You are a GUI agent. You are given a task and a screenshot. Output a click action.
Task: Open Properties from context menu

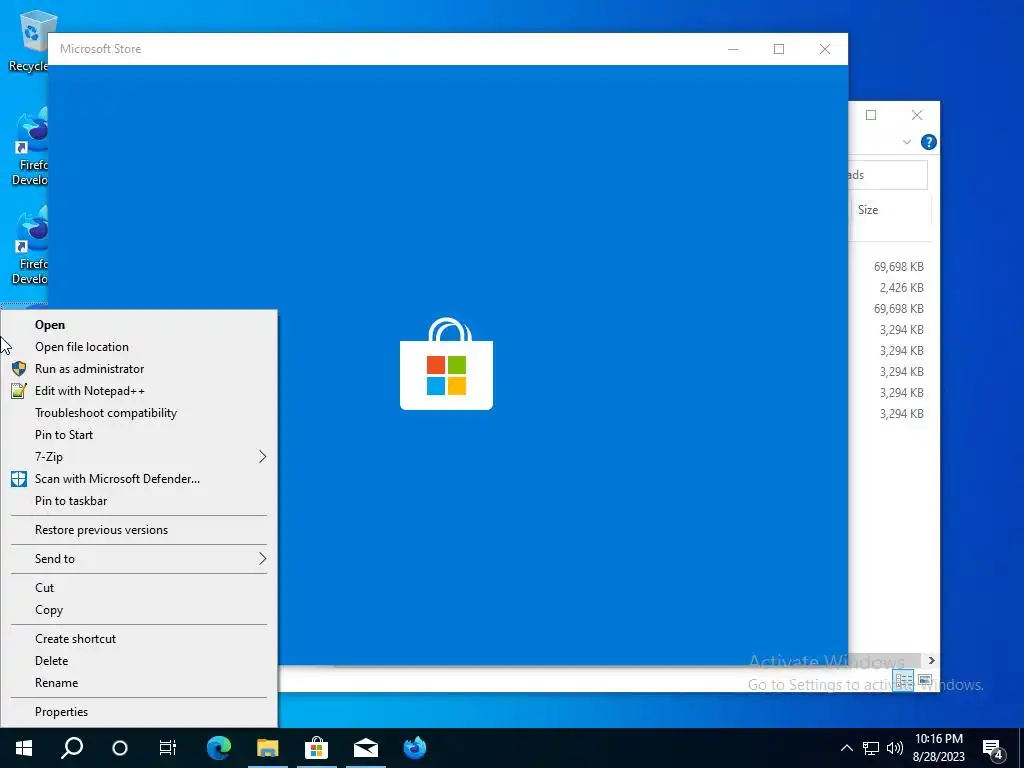(x=61, y=712)
